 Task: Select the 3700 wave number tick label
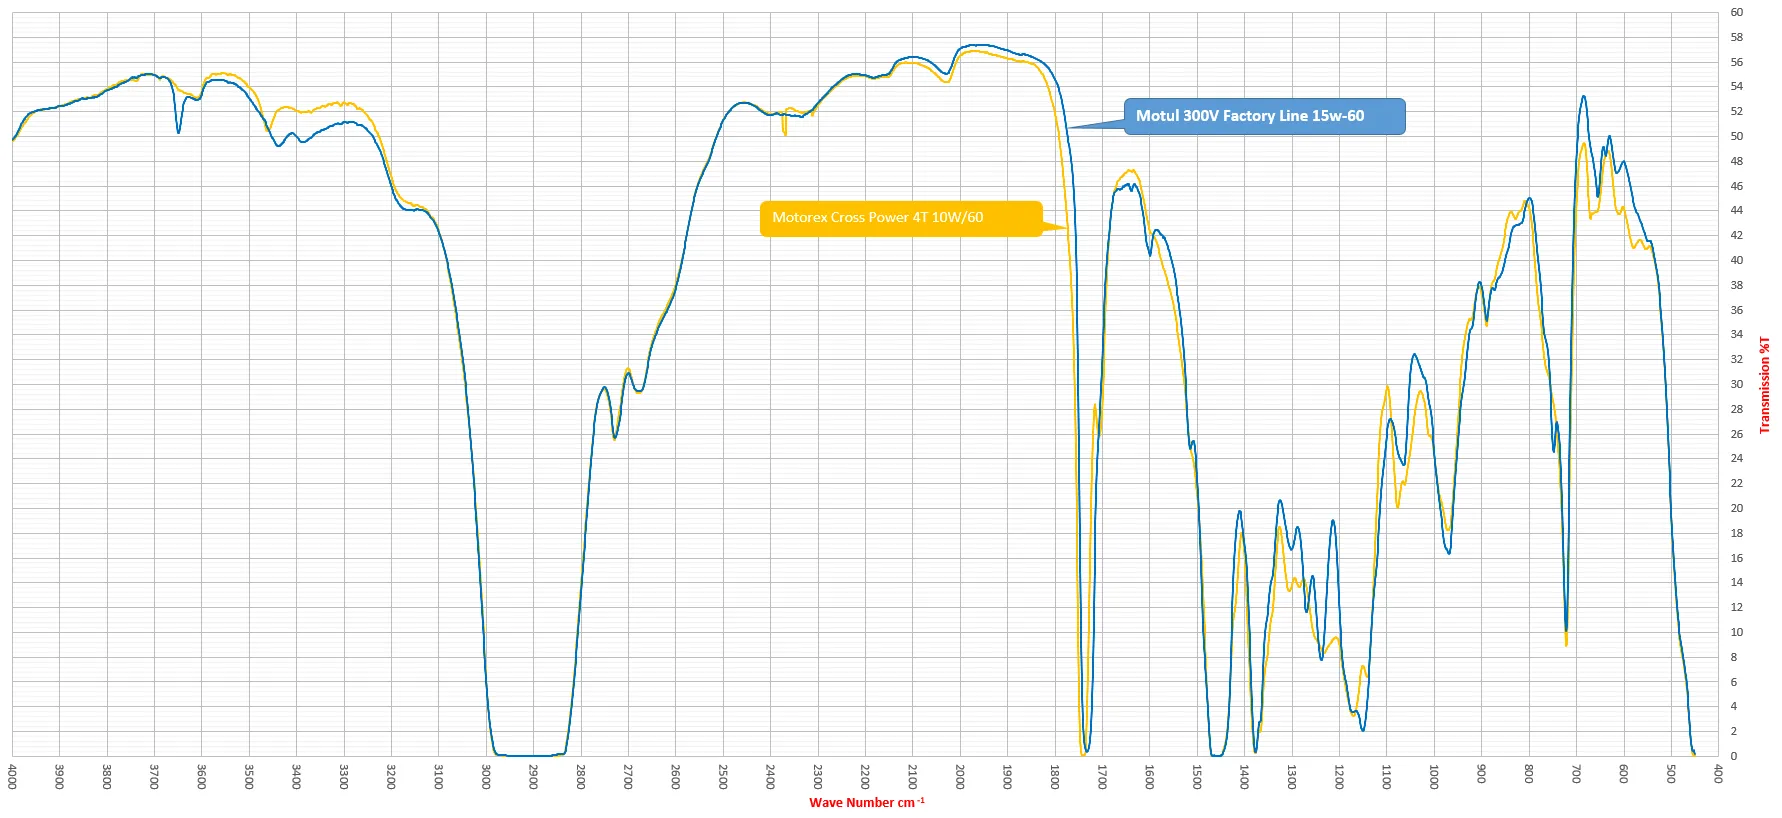[x=154, y=777]
